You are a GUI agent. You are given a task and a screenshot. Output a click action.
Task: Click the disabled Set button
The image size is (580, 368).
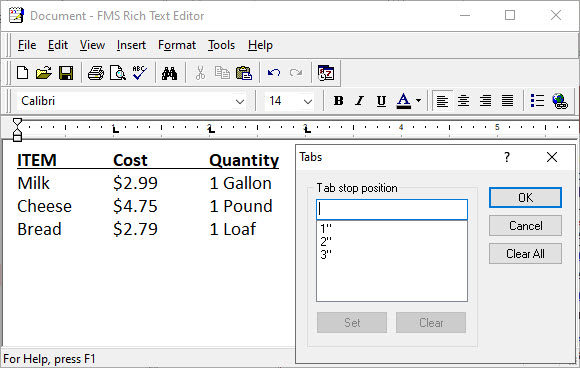pos(352,323)
